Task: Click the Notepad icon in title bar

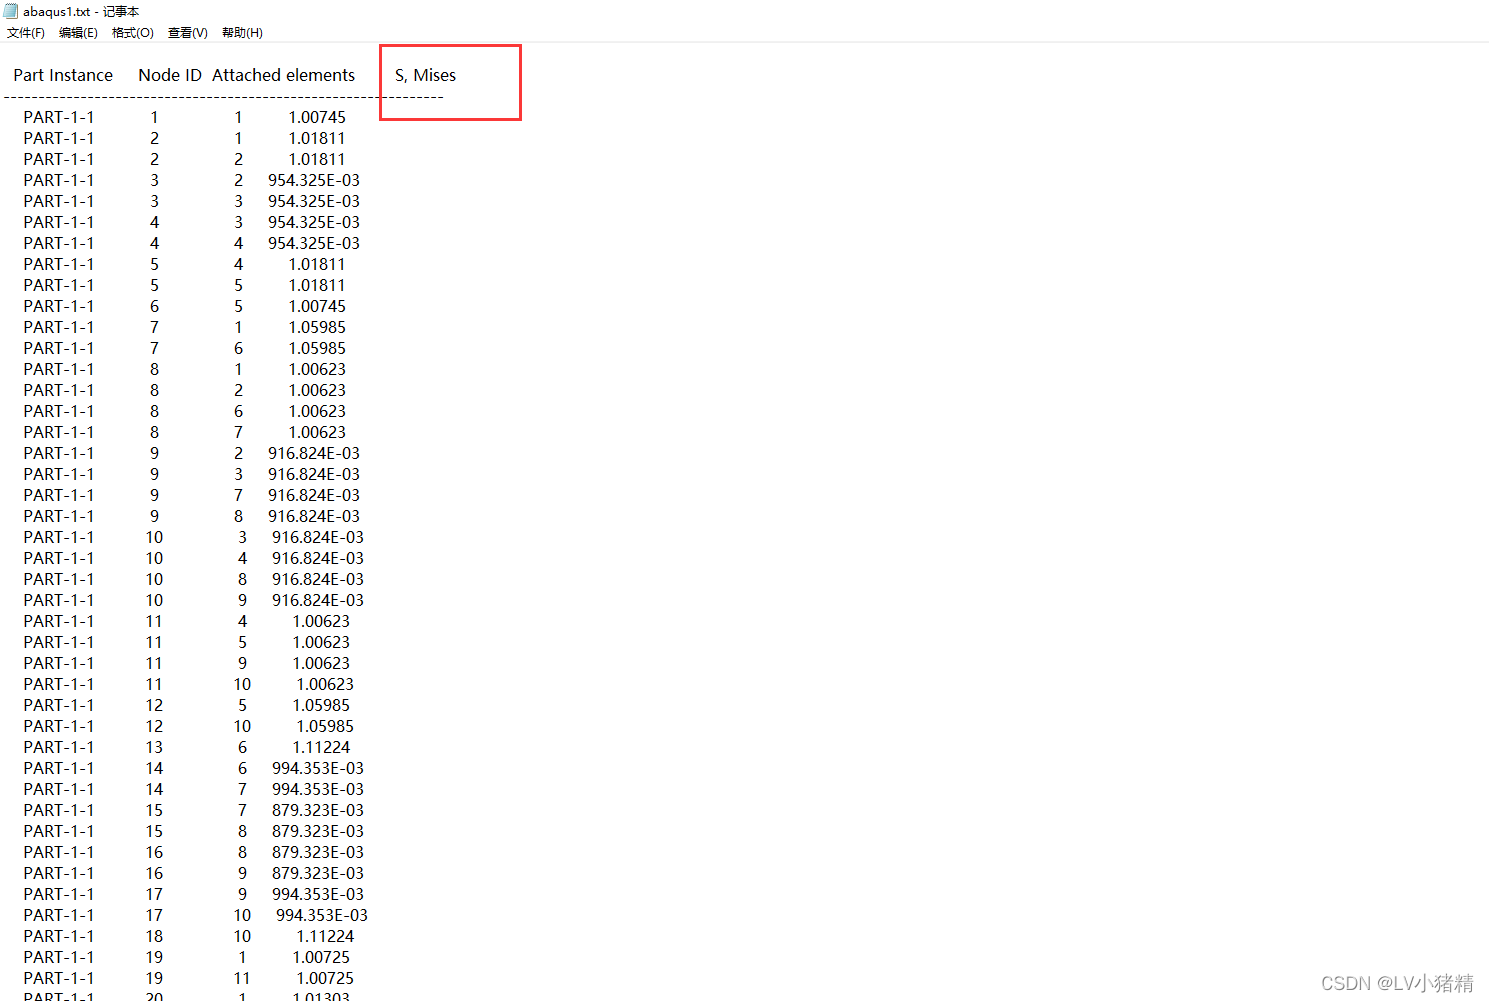Action: (11, 11)
